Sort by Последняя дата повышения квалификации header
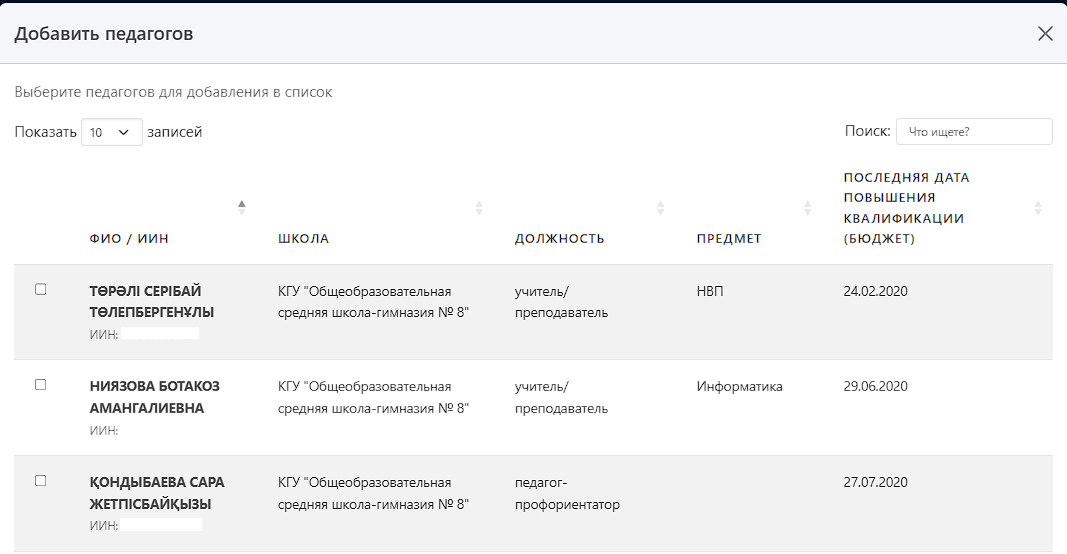This screenshot has height=554, width=1067. tap(905, 208)
